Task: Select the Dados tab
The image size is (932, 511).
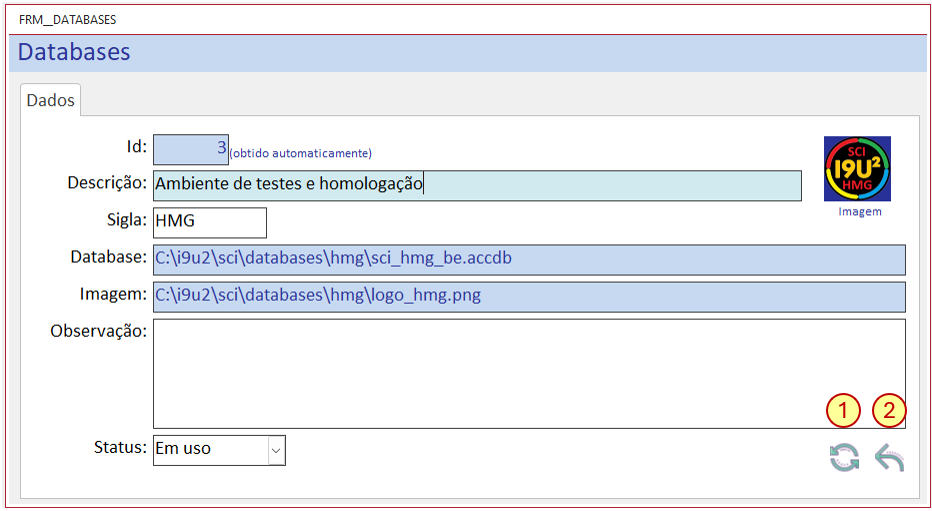Action: click(51, 100)
